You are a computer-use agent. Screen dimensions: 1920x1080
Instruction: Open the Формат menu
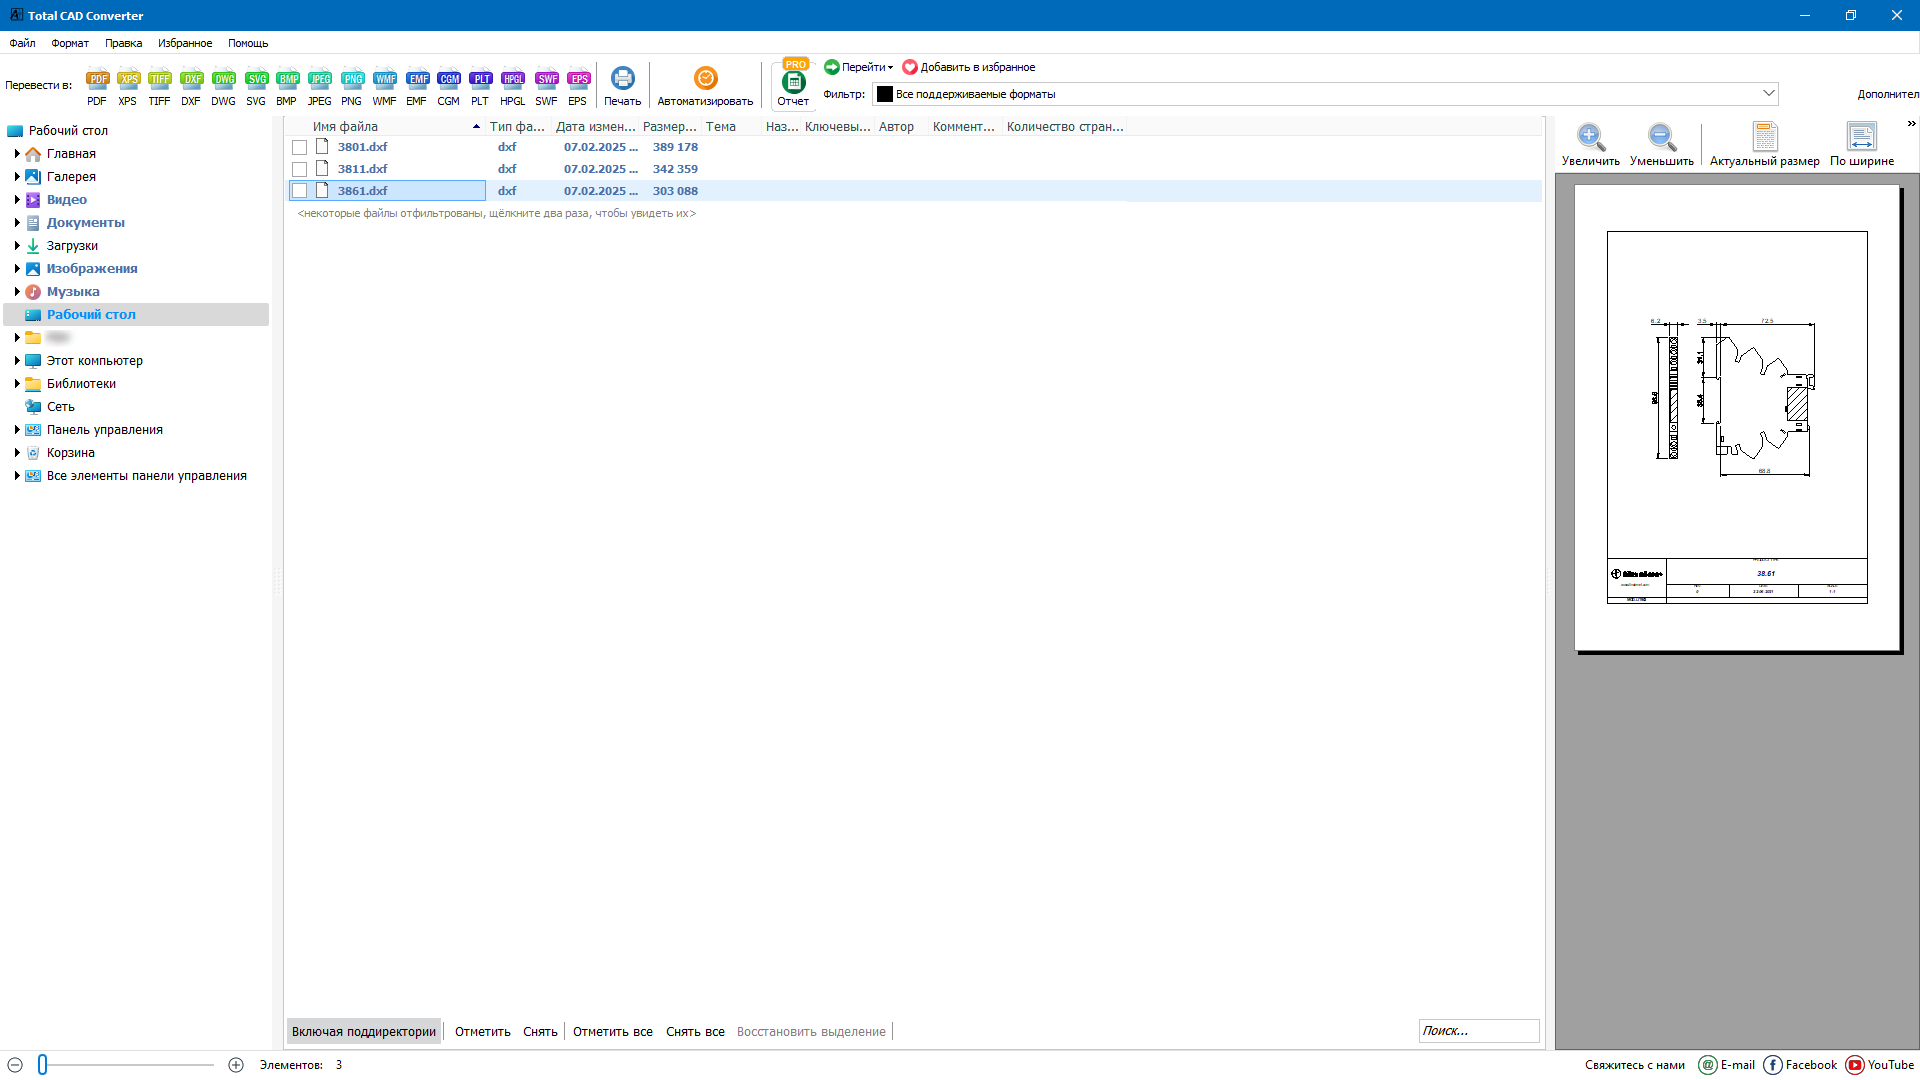[70, 43]
